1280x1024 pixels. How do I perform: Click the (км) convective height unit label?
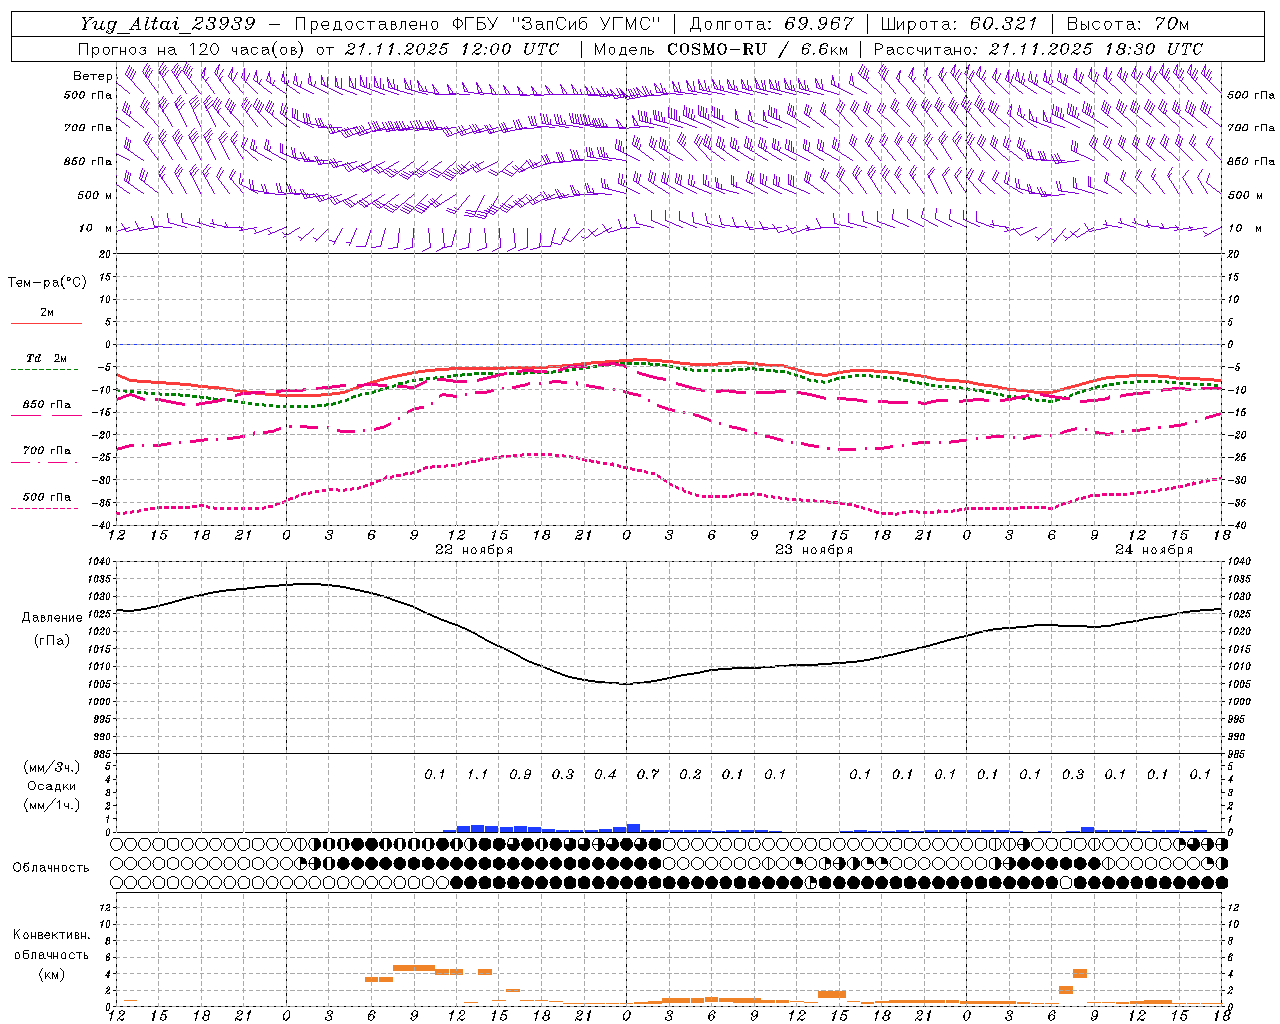tap(51, 974)
